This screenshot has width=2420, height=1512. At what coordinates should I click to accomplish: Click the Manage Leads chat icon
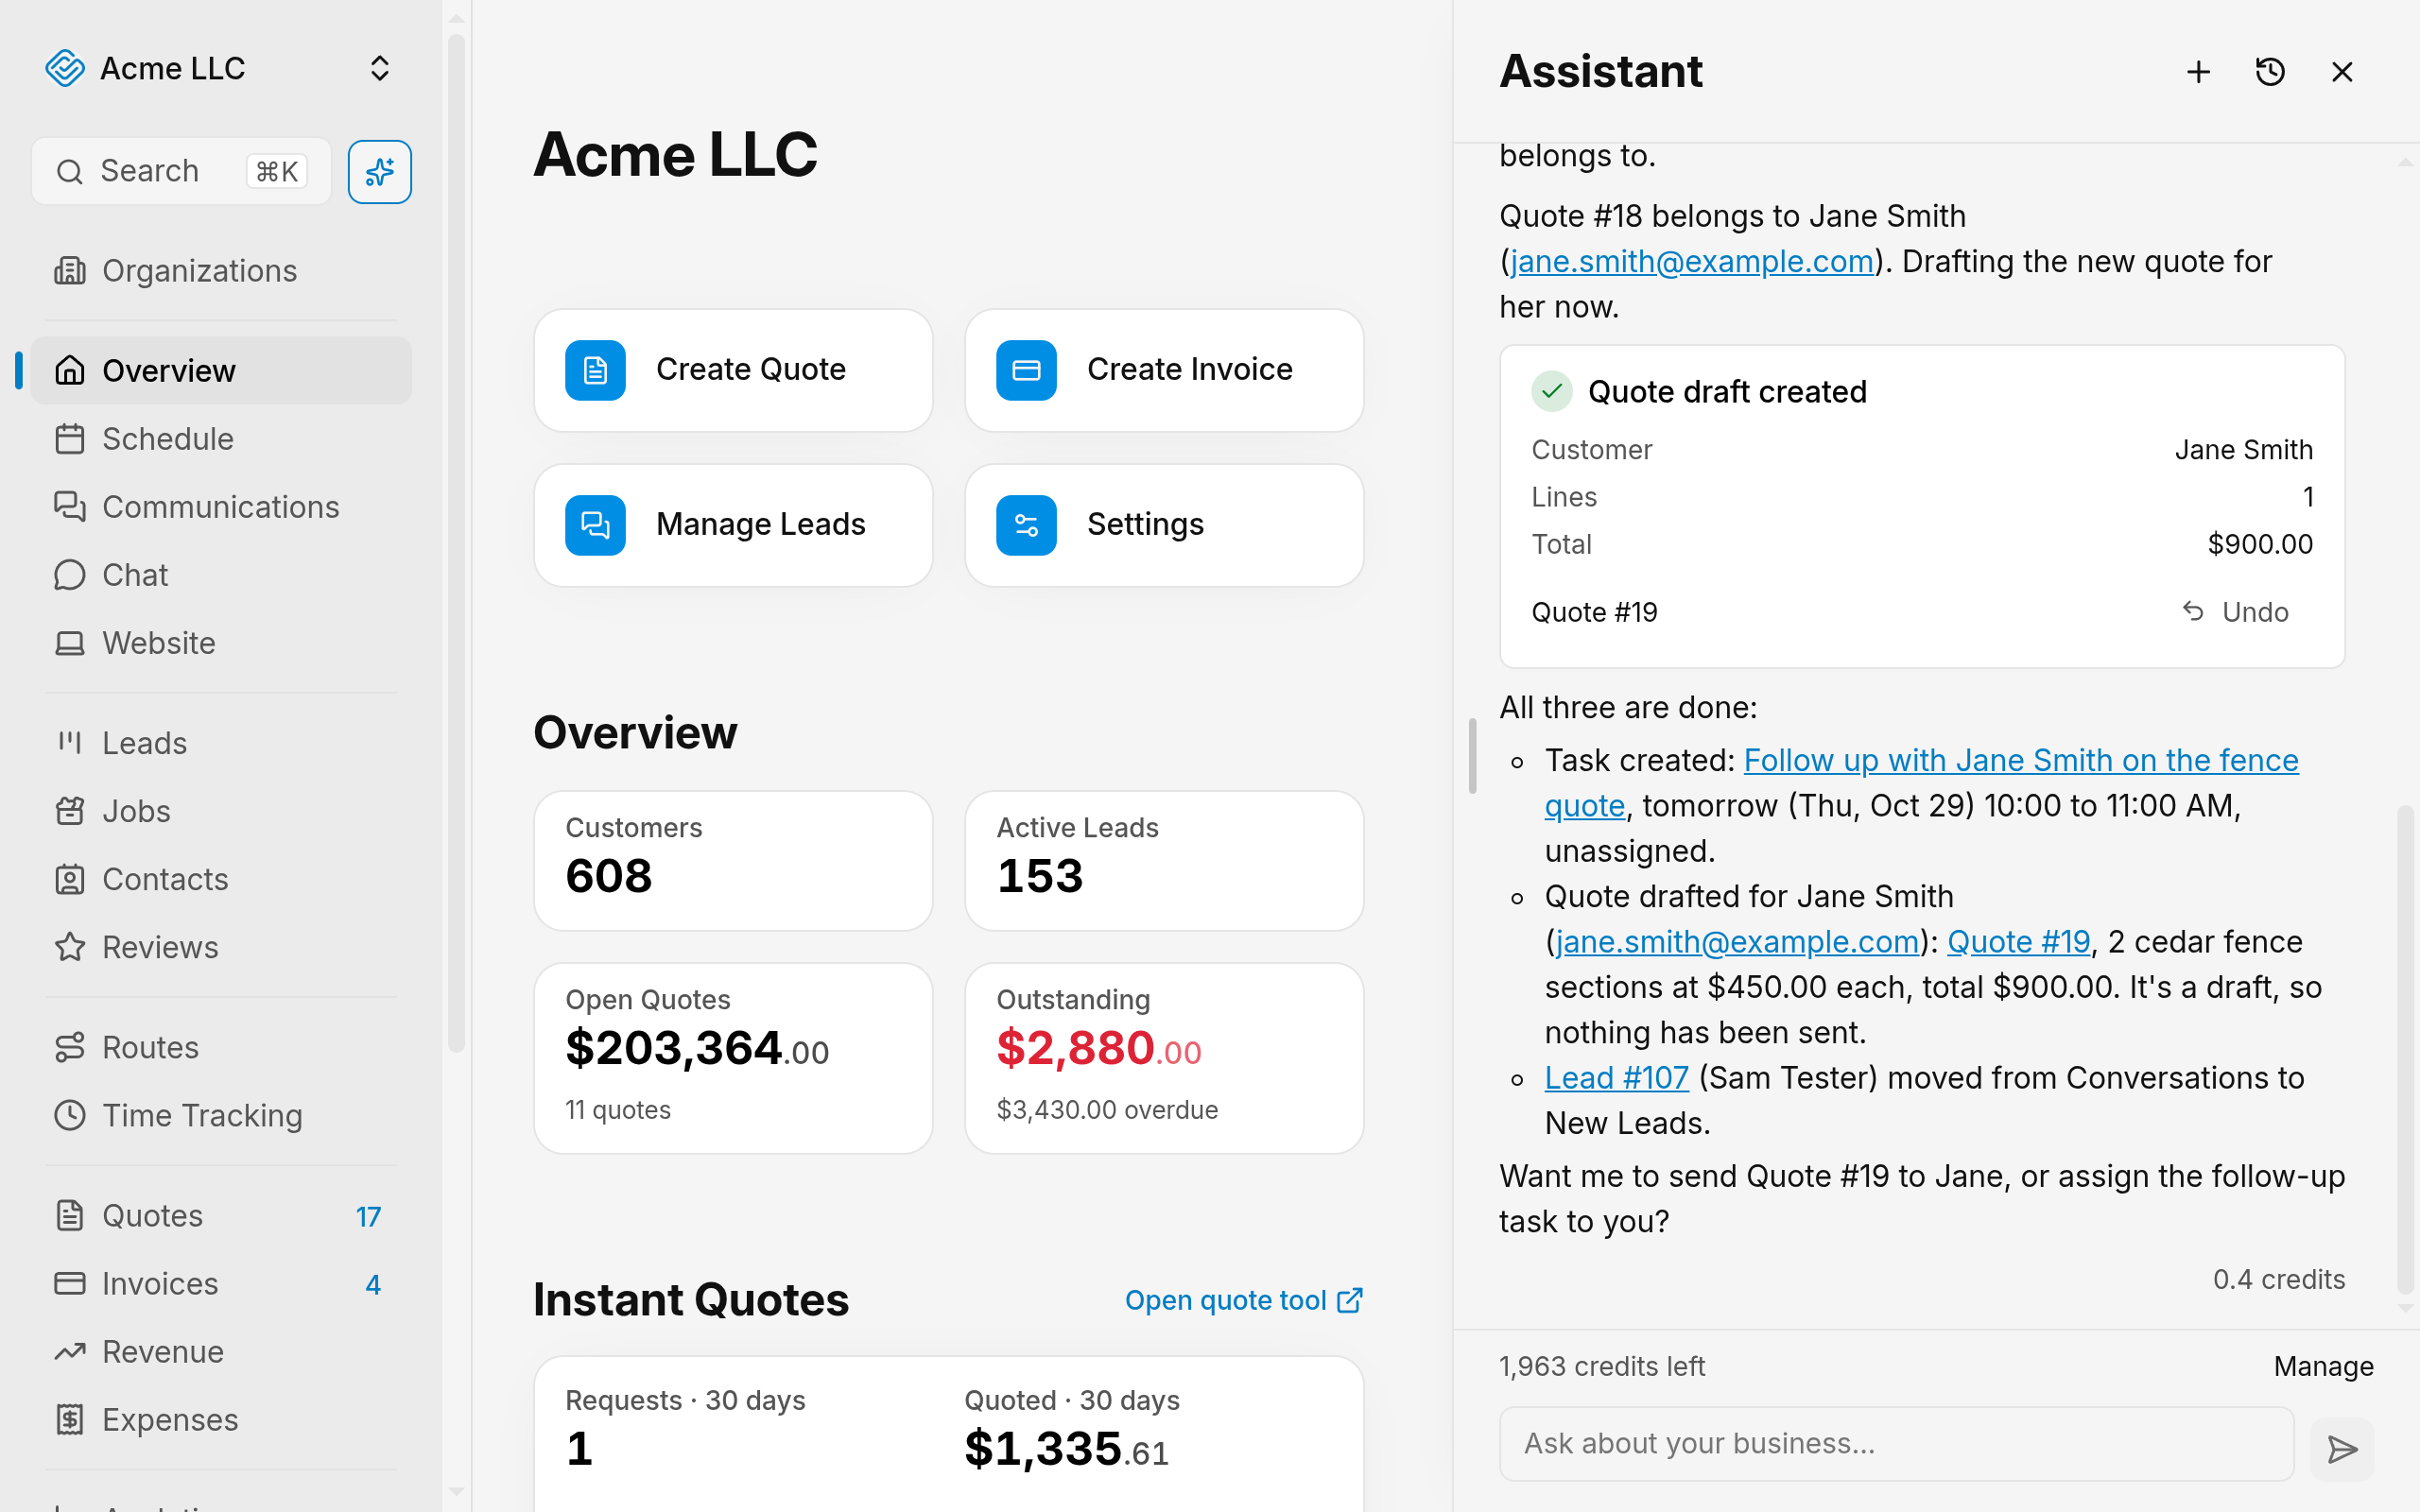click(x=595, y=525)
